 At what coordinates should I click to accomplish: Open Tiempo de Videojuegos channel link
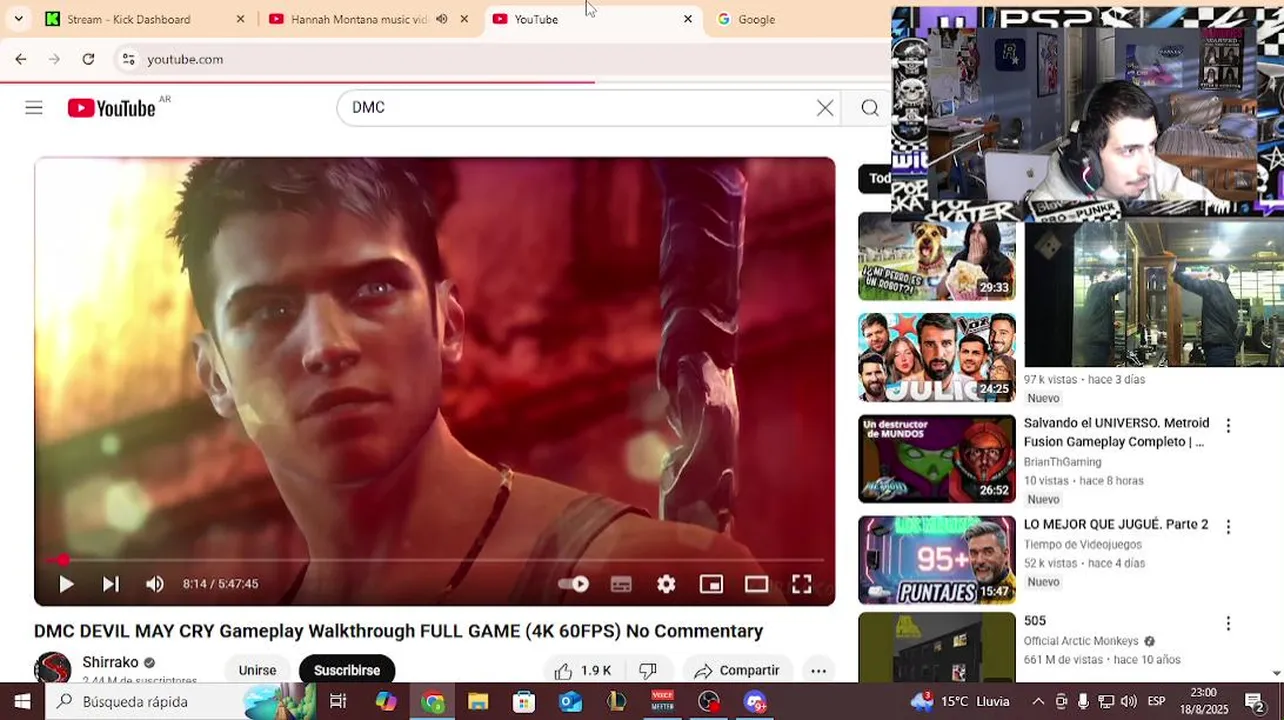1082,545
